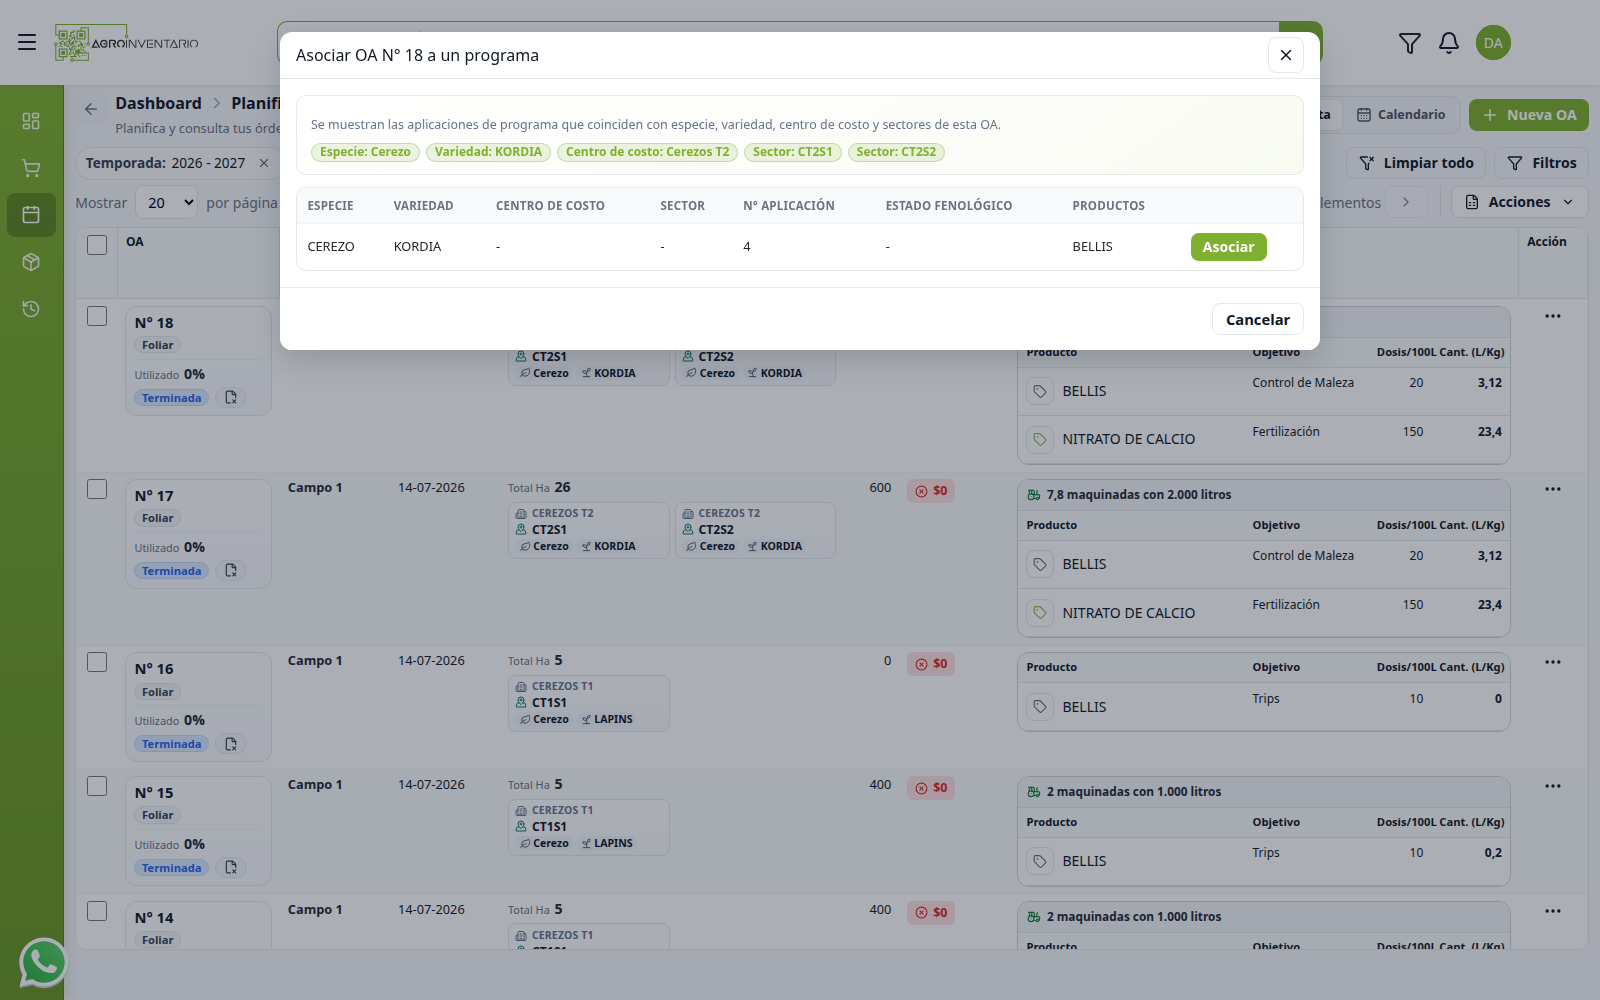
Task: Click the $0 cost badge on N° 17
Action: tap(931, 491)
